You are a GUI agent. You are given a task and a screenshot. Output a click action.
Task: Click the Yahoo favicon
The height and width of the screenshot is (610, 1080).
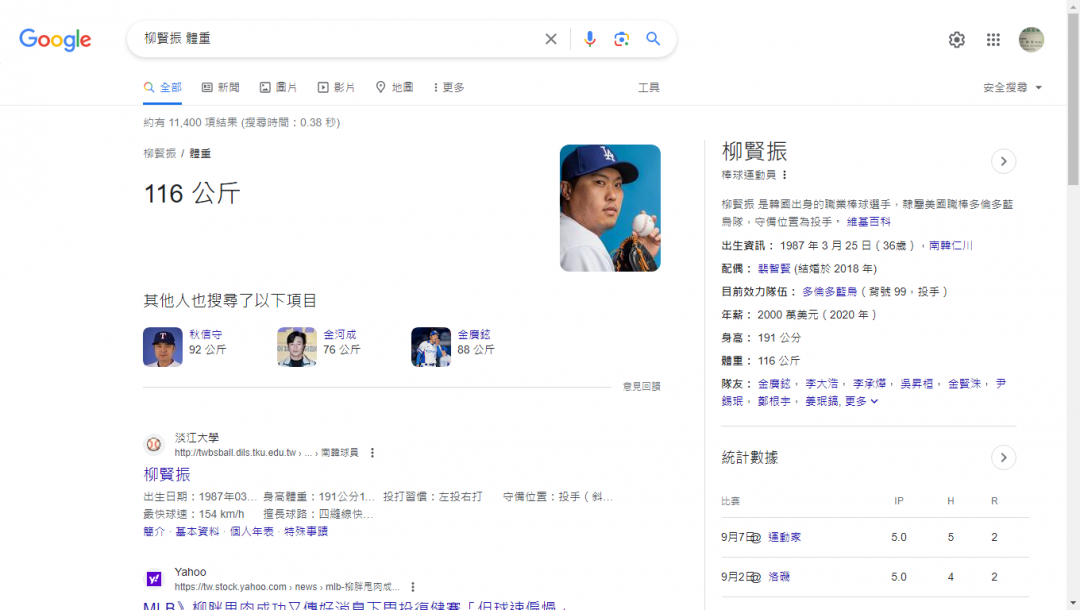154,579
